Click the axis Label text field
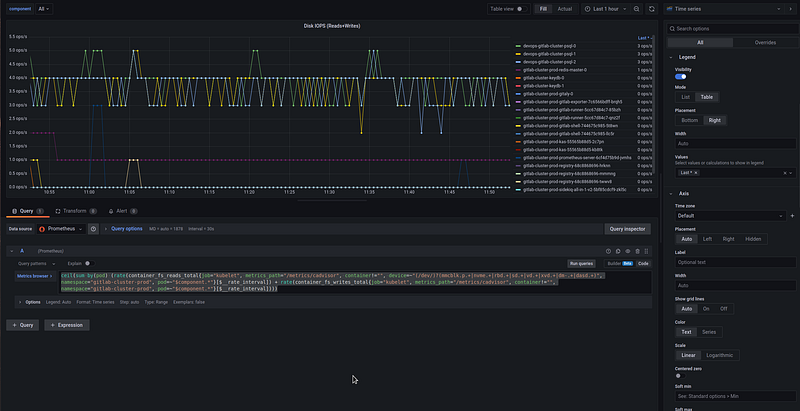Screen dimensions: 800x411 pyautogui.click(x=735, y=262)
